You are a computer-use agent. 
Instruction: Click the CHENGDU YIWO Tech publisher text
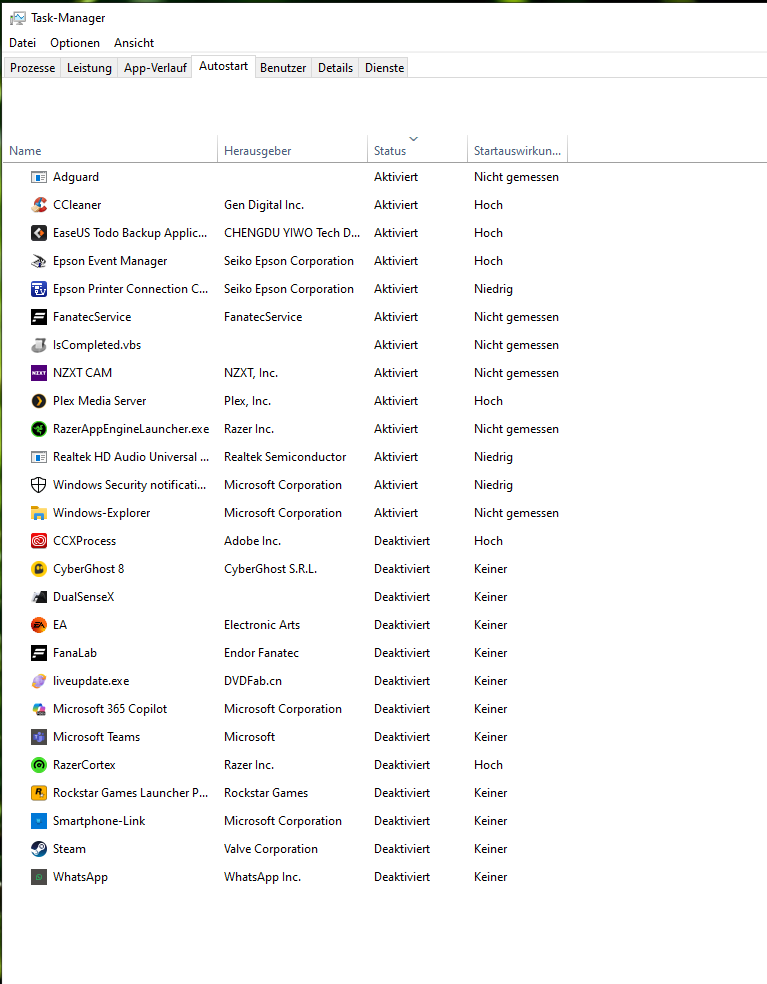coord(292,233)
